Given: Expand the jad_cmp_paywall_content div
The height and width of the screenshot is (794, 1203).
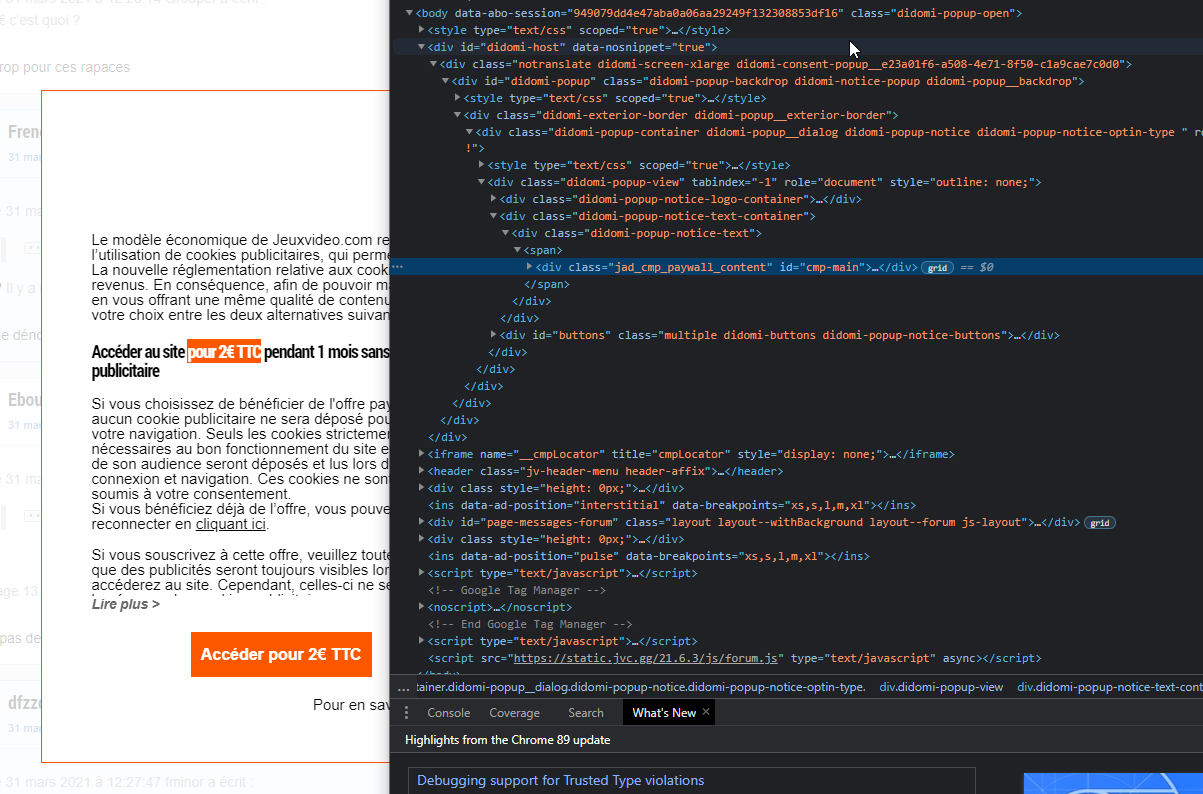Looking at the screenshot, I should point(530,267).
